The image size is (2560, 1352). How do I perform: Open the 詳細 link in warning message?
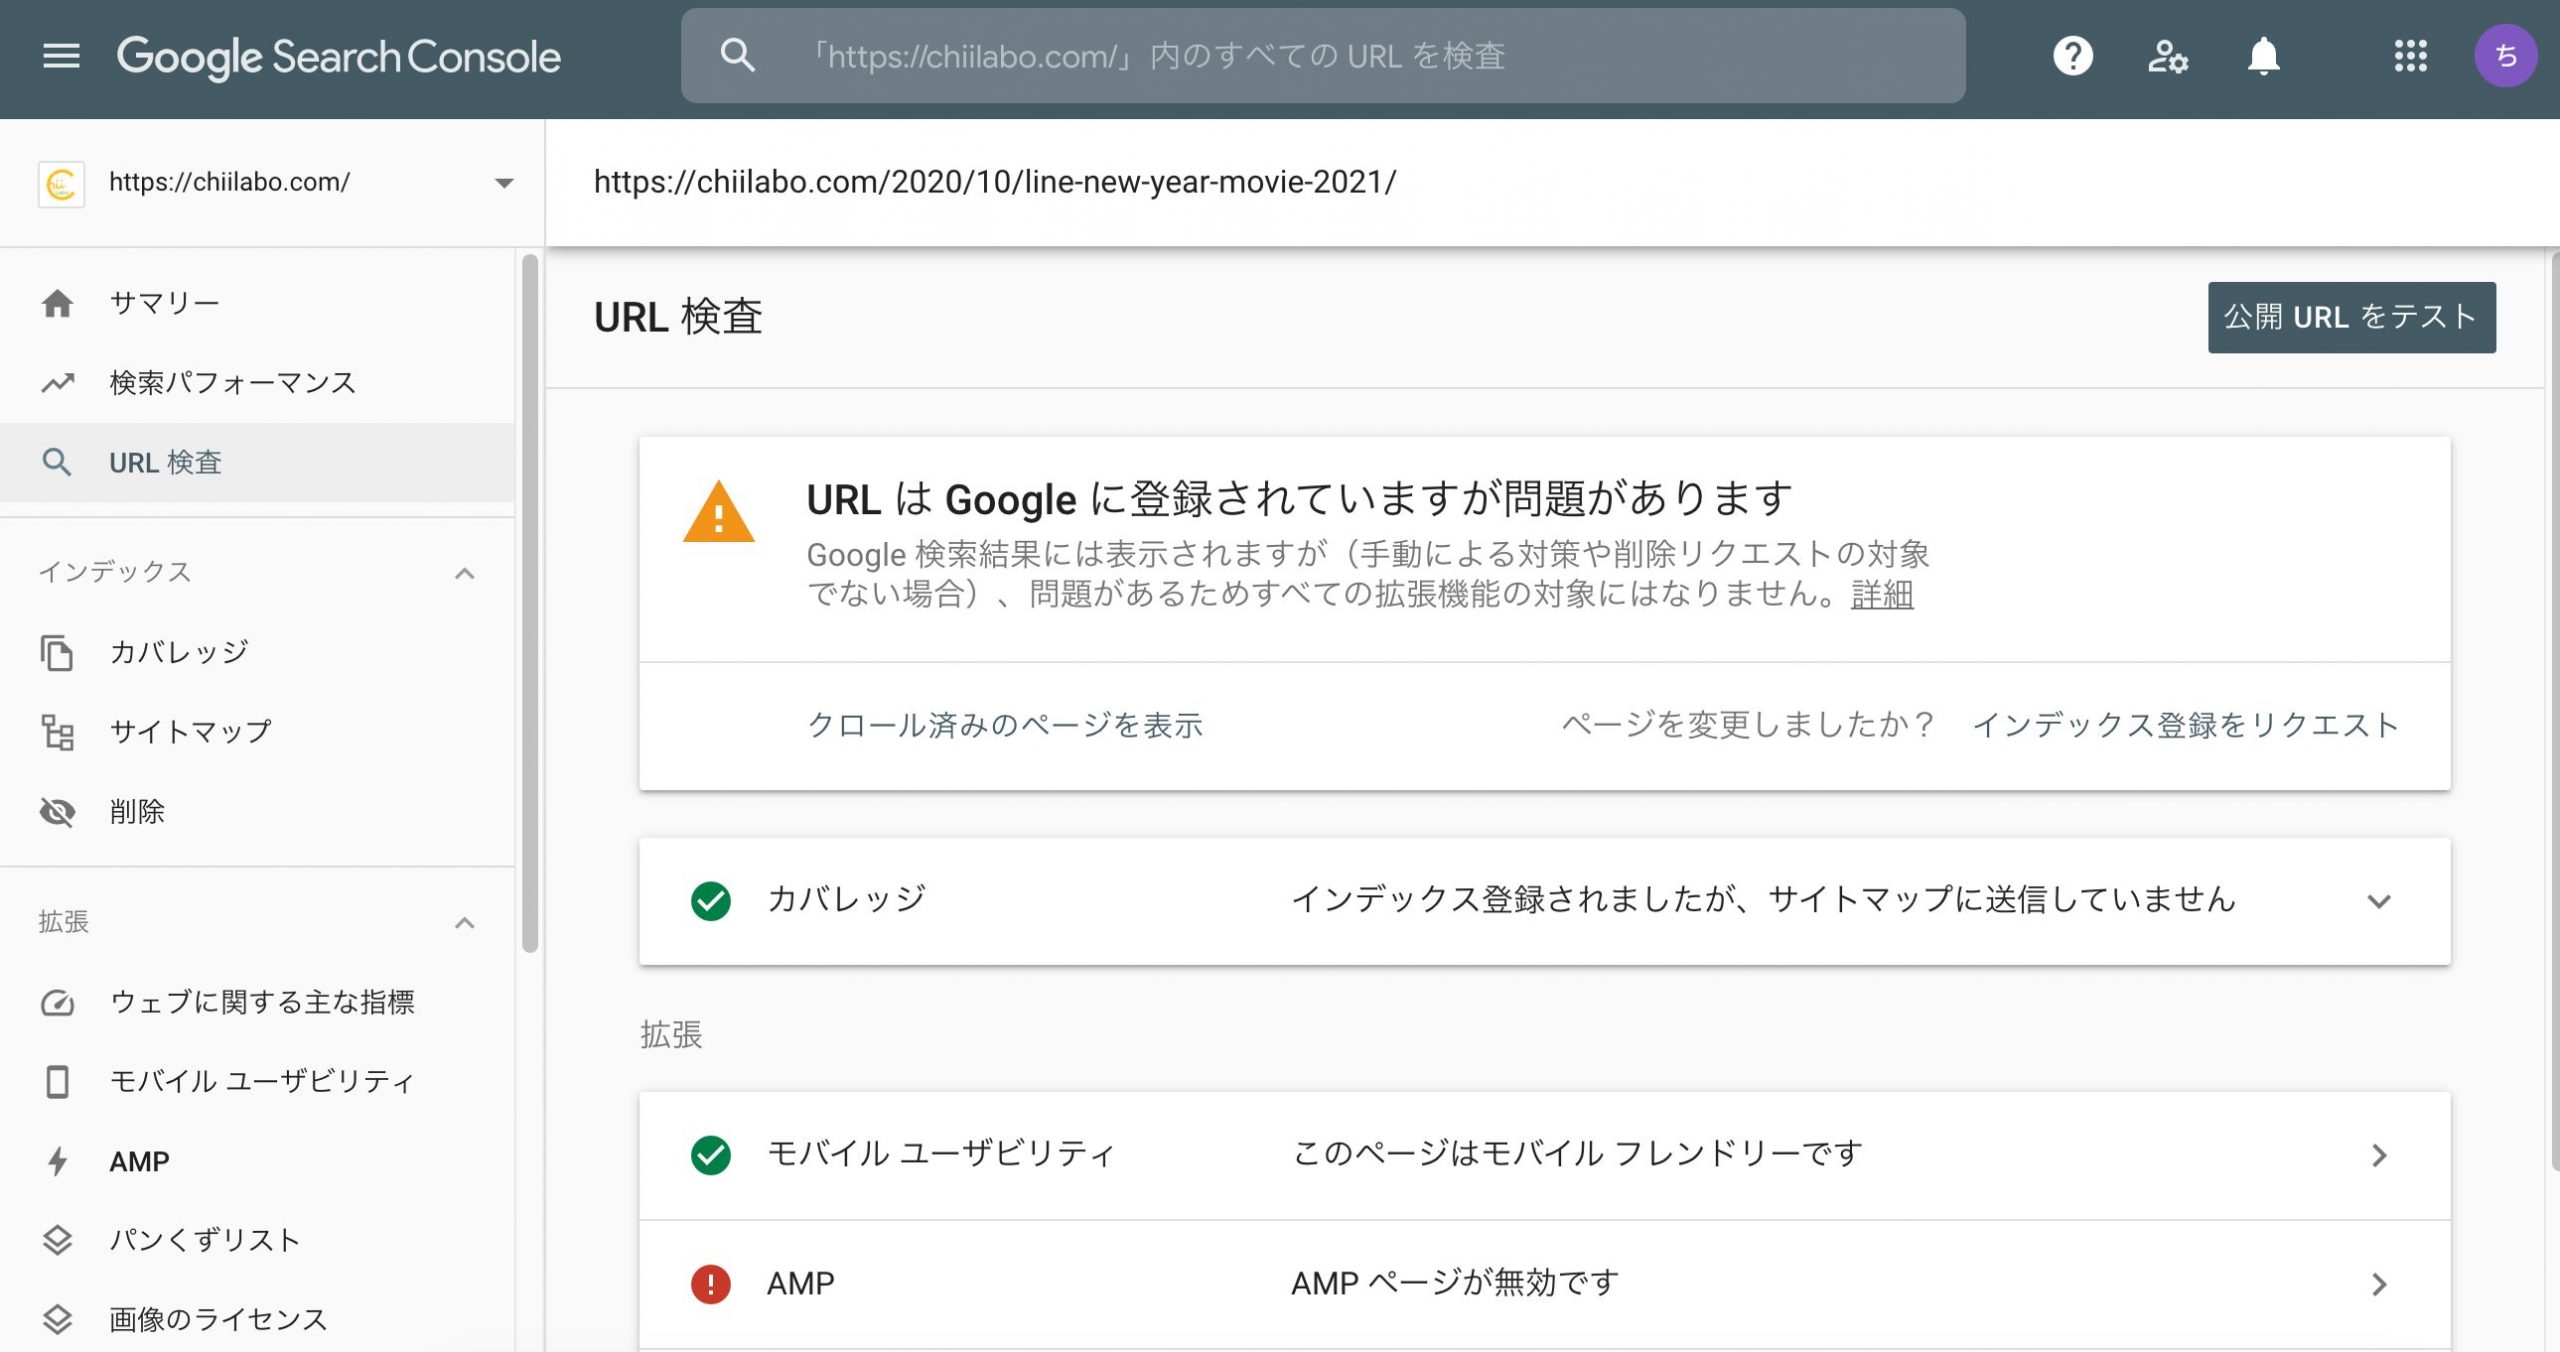[x=1882, y=595]
